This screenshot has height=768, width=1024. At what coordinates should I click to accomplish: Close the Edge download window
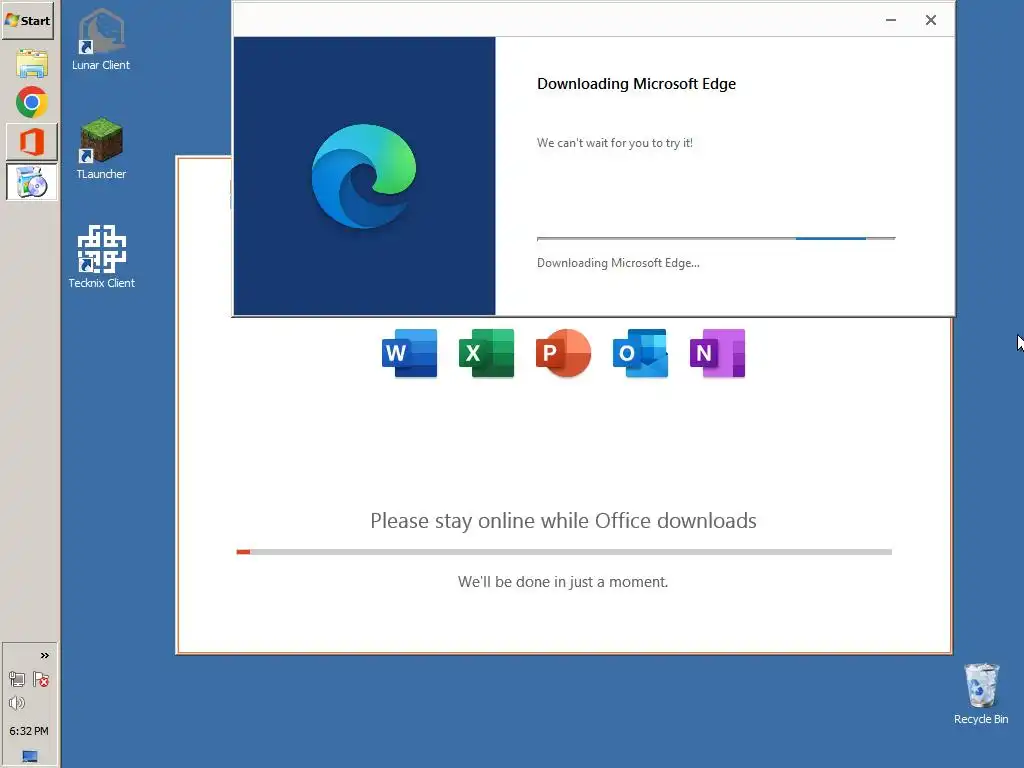click(931, 20)
